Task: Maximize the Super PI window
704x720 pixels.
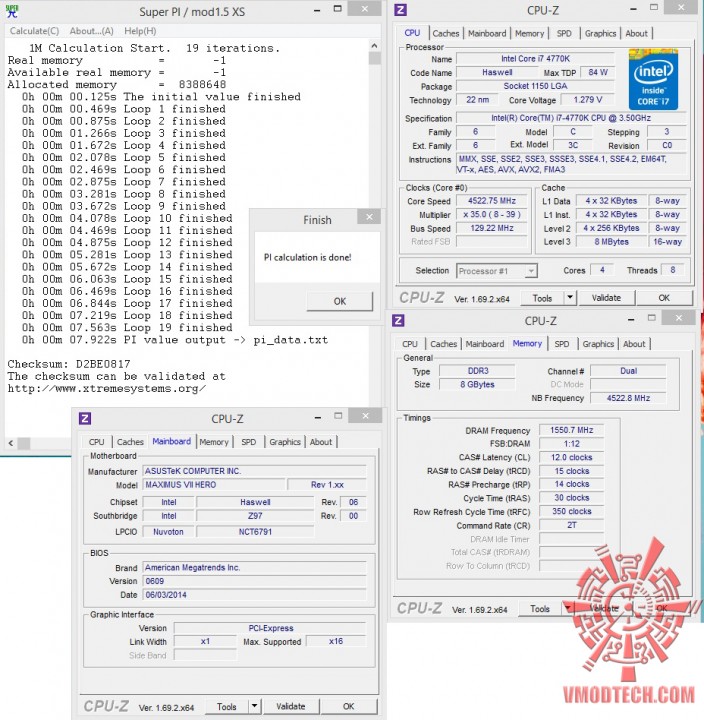Action: point(338,9)
